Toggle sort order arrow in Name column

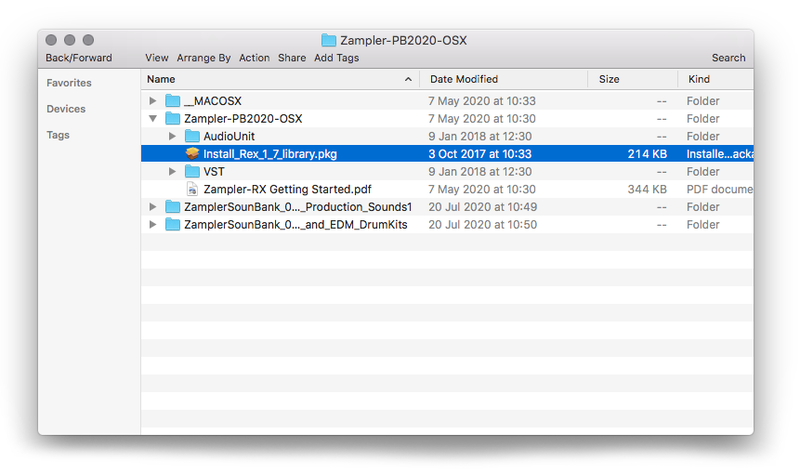pyautogui.click(x=408, y=79)
